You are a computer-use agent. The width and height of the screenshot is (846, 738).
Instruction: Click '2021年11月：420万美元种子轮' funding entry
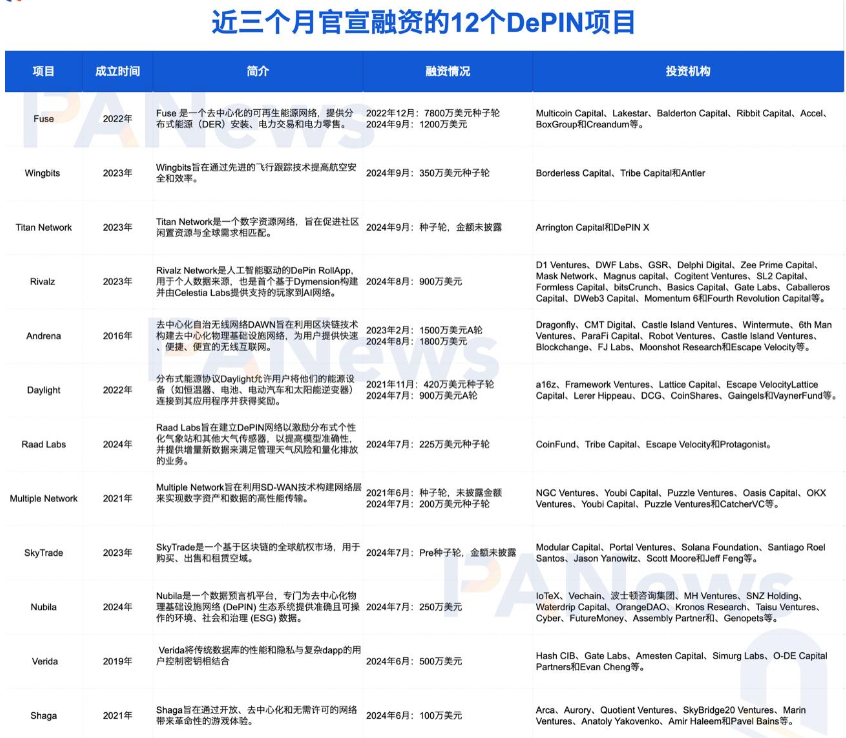(x=430, y=385)
